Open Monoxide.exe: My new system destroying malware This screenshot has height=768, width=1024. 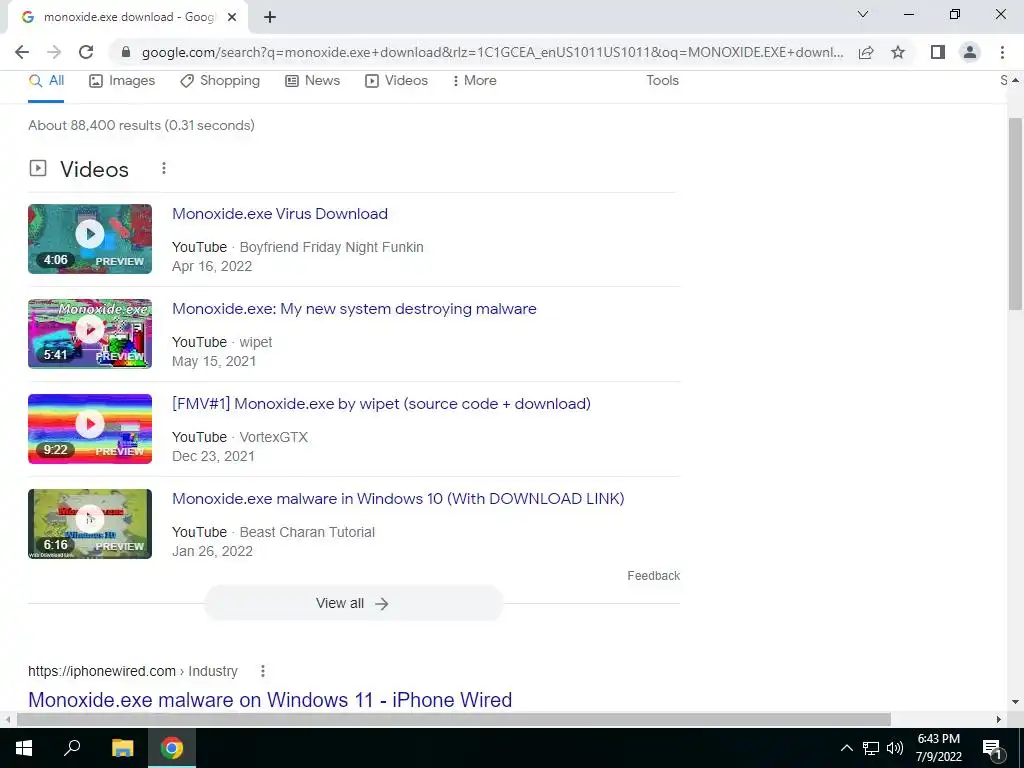point(354,308)
